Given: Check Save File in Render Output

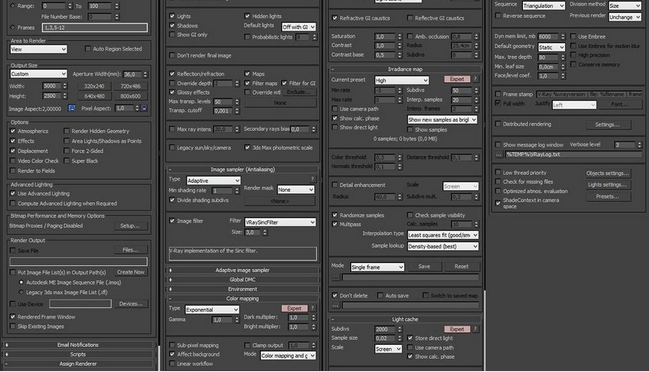Looking at the screenshot, I should pyautogui.click(x=13, y=250).
